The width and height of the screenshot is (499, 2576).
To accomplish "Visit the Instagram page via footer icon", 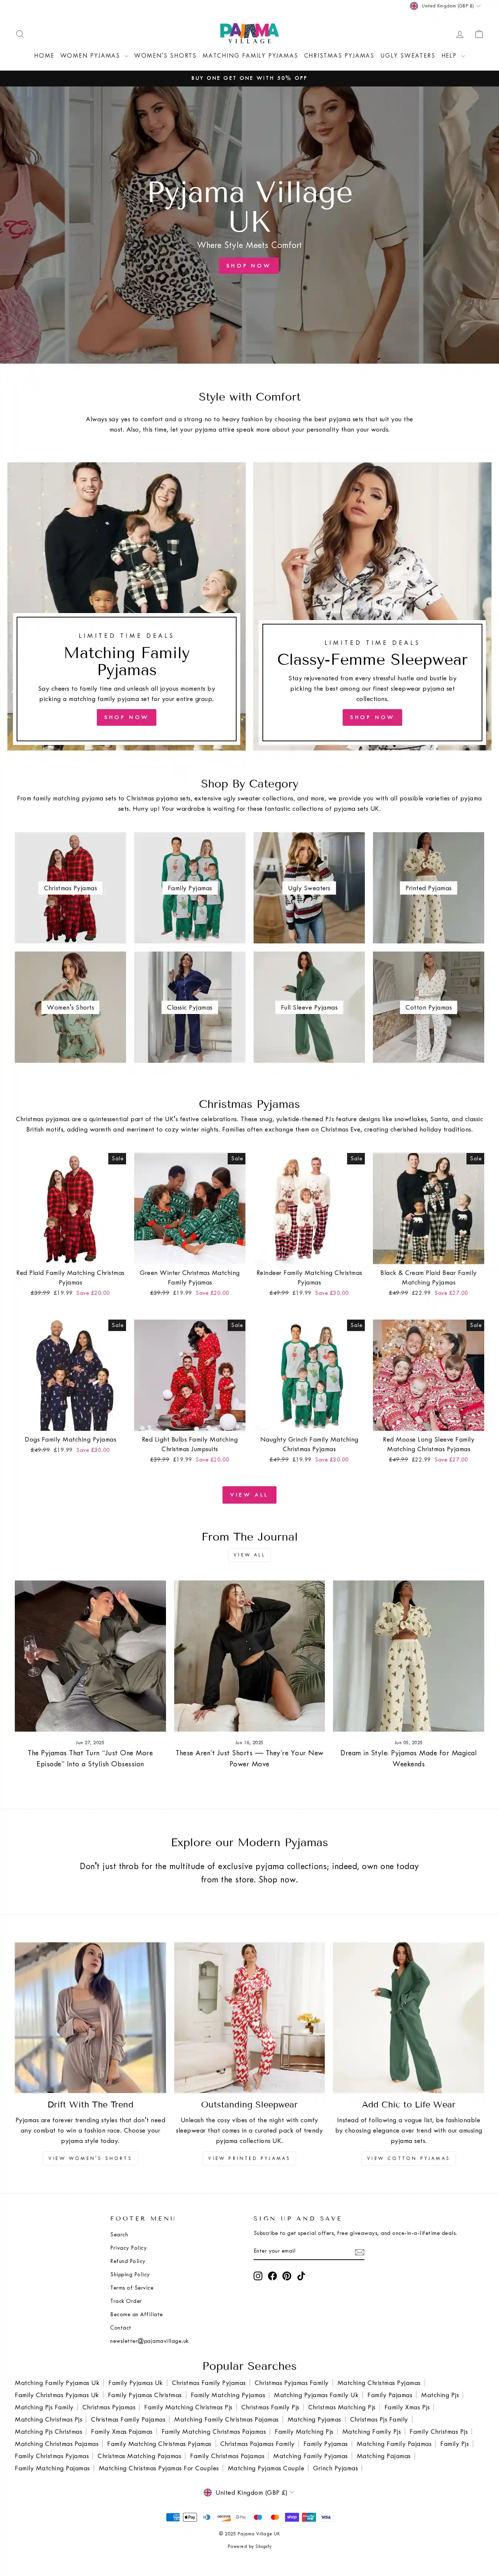I will [258, 2275].
